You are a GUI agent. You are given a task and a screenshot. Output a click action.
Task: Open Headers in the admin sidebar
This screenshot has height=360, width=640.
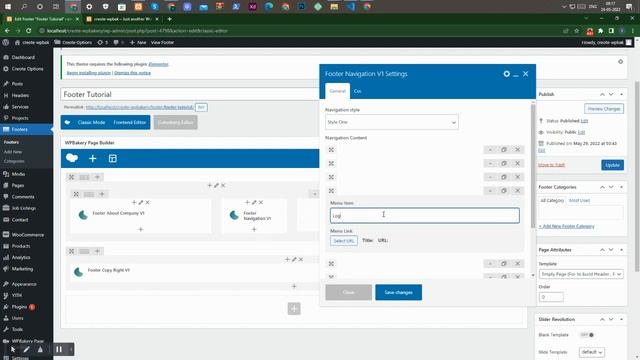pyautogui.click(x=20, y=96)
